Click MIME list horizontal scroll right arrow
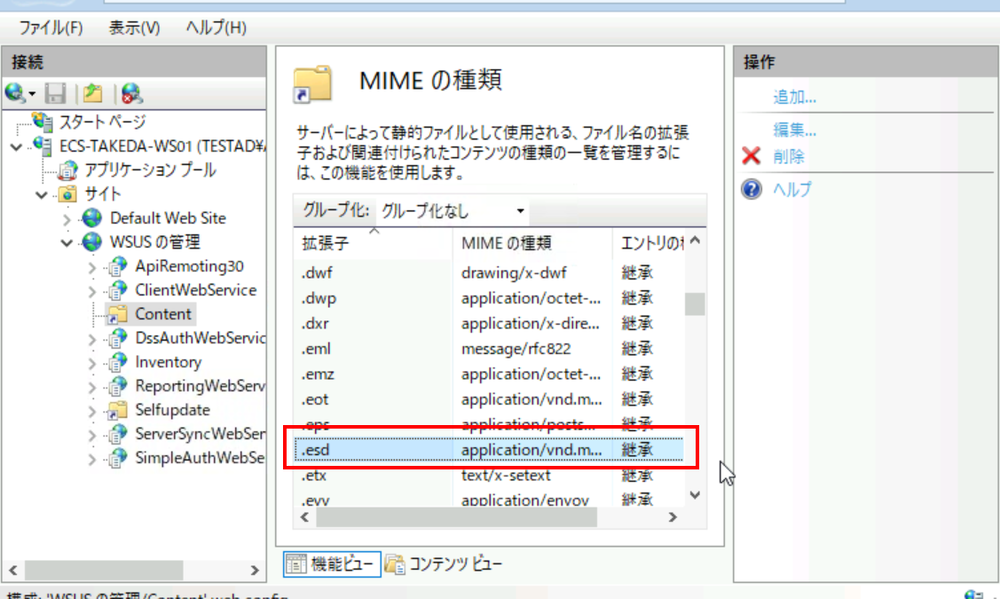The width and height of the screenshot is (1000, 599). [672, 517]
